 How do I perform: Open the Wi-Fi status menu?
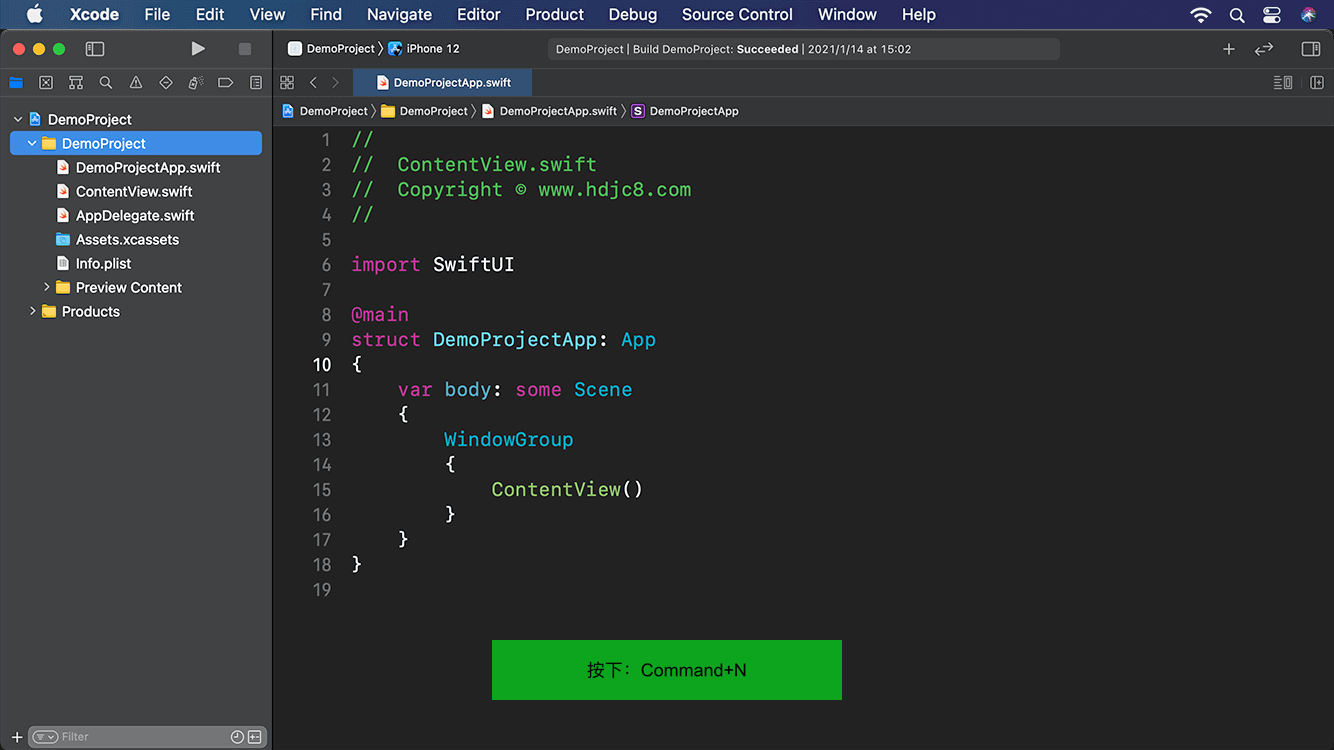tap(1201, 14)
